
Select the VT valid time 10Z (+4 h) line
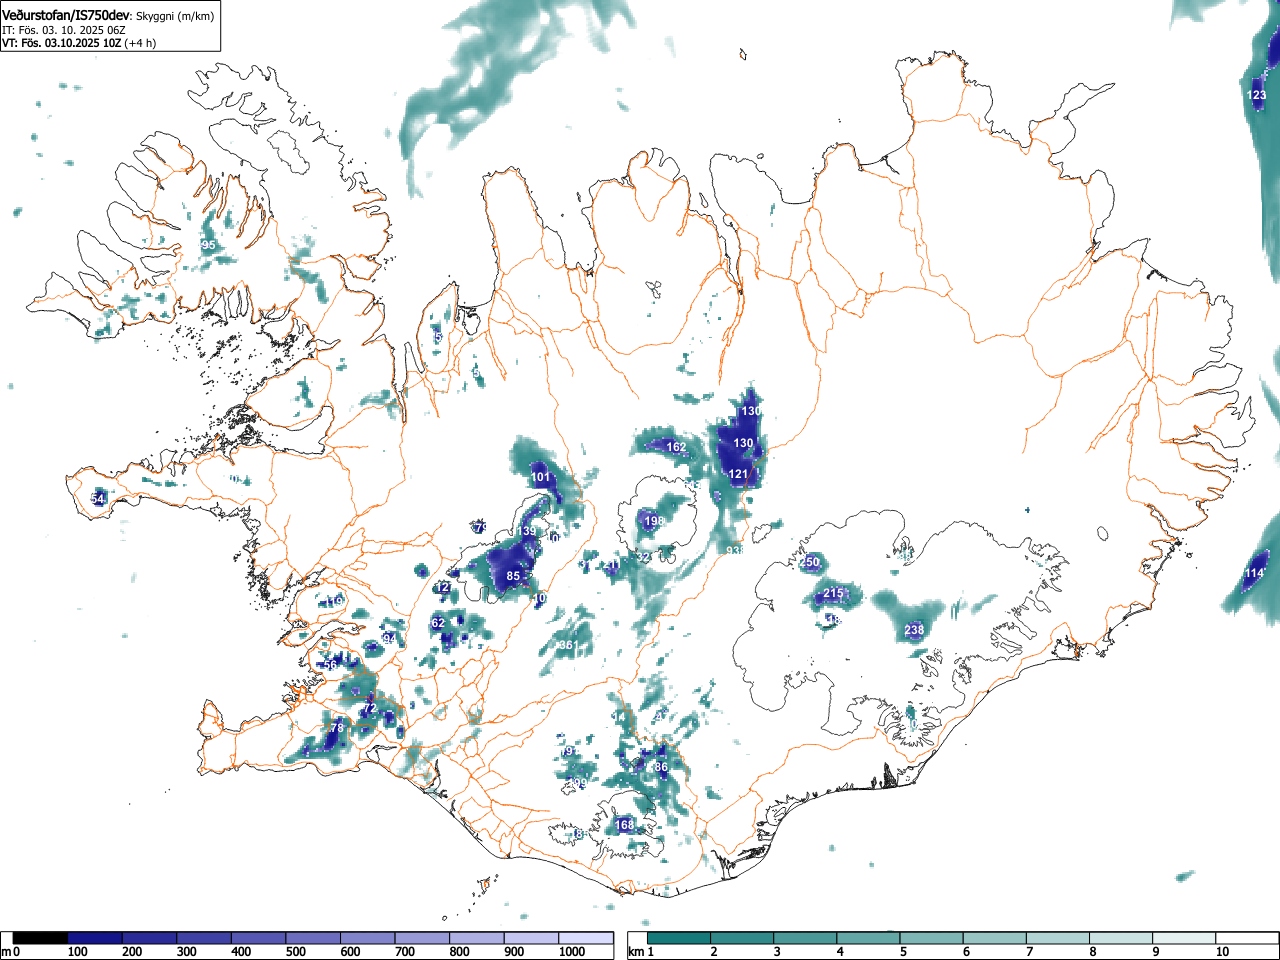pos(78,43)
